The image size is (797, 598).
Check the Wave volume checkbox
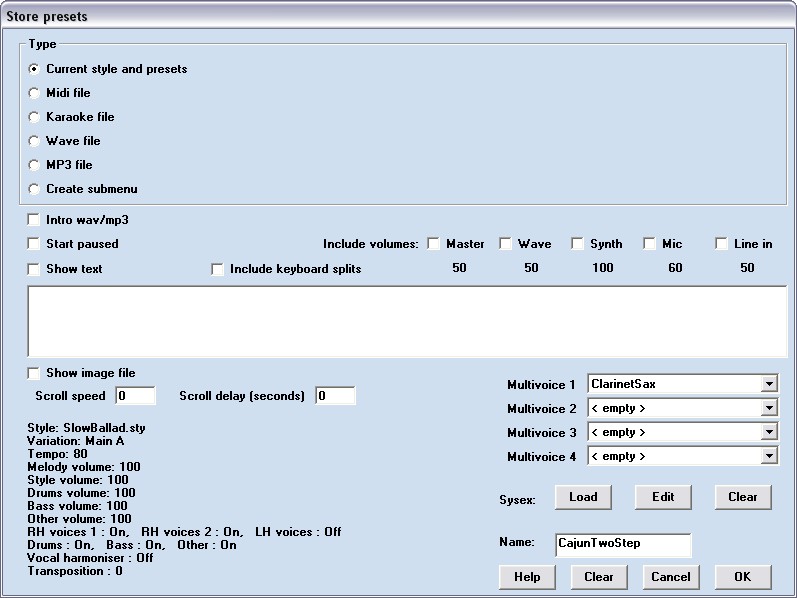pos(505,244)
